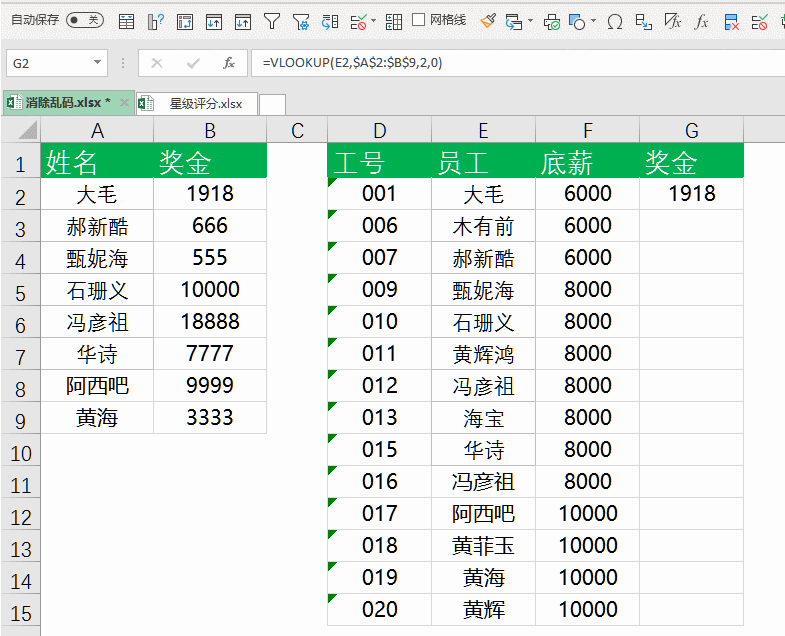Open the chart icon with question mark

click(x=156, y=22)
